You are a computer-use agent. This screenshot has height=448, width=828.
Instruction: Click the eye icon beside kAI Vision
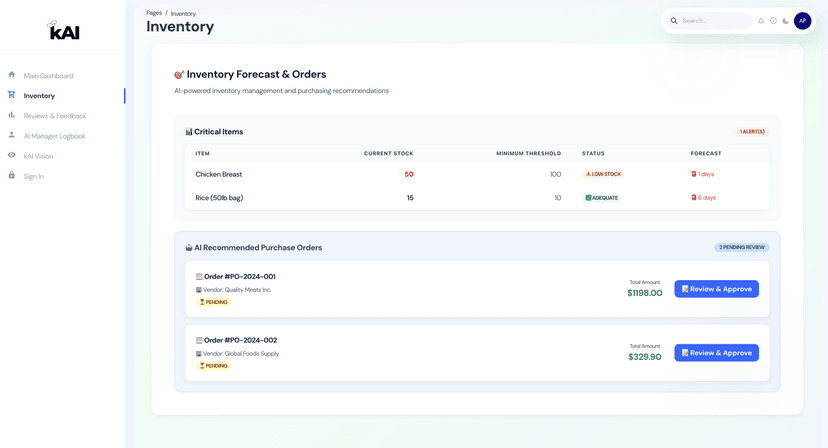pyautogui.click(x=12, y=155)
